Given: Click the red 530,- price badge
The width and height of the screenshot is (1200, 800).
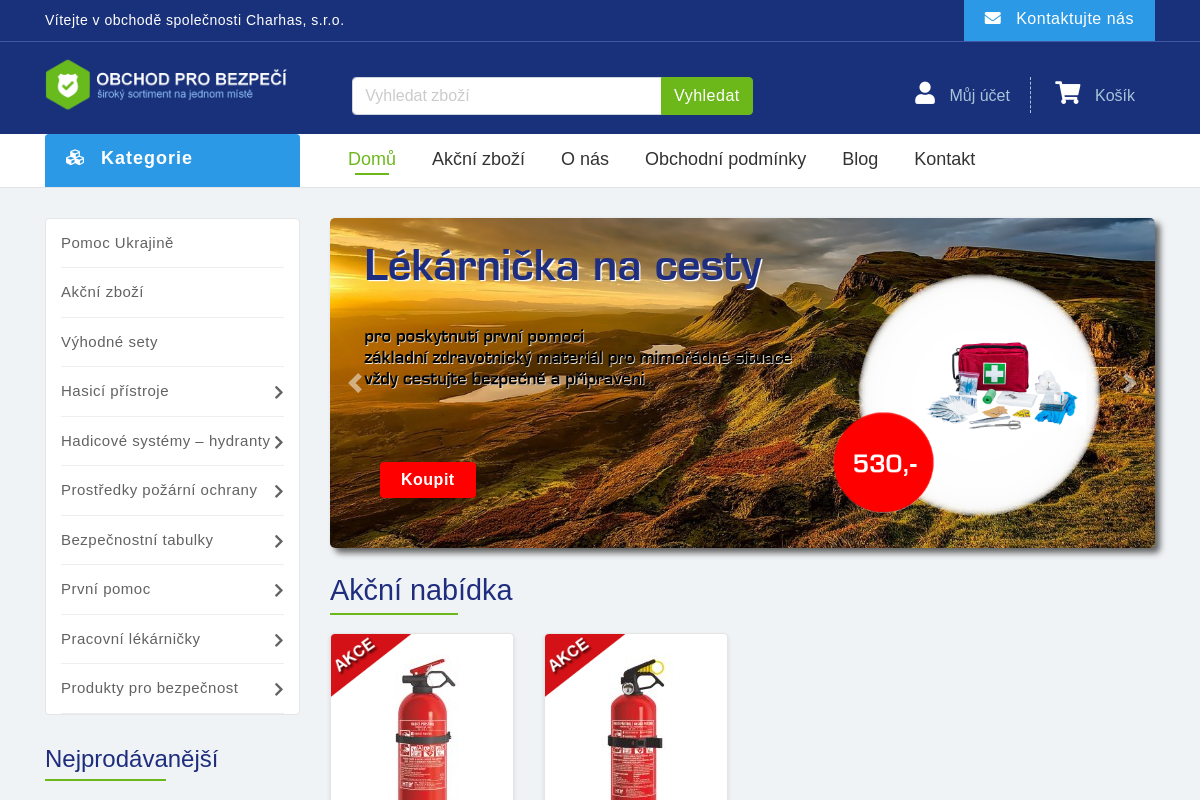Looking at the screenshot, I should (883, 462).
